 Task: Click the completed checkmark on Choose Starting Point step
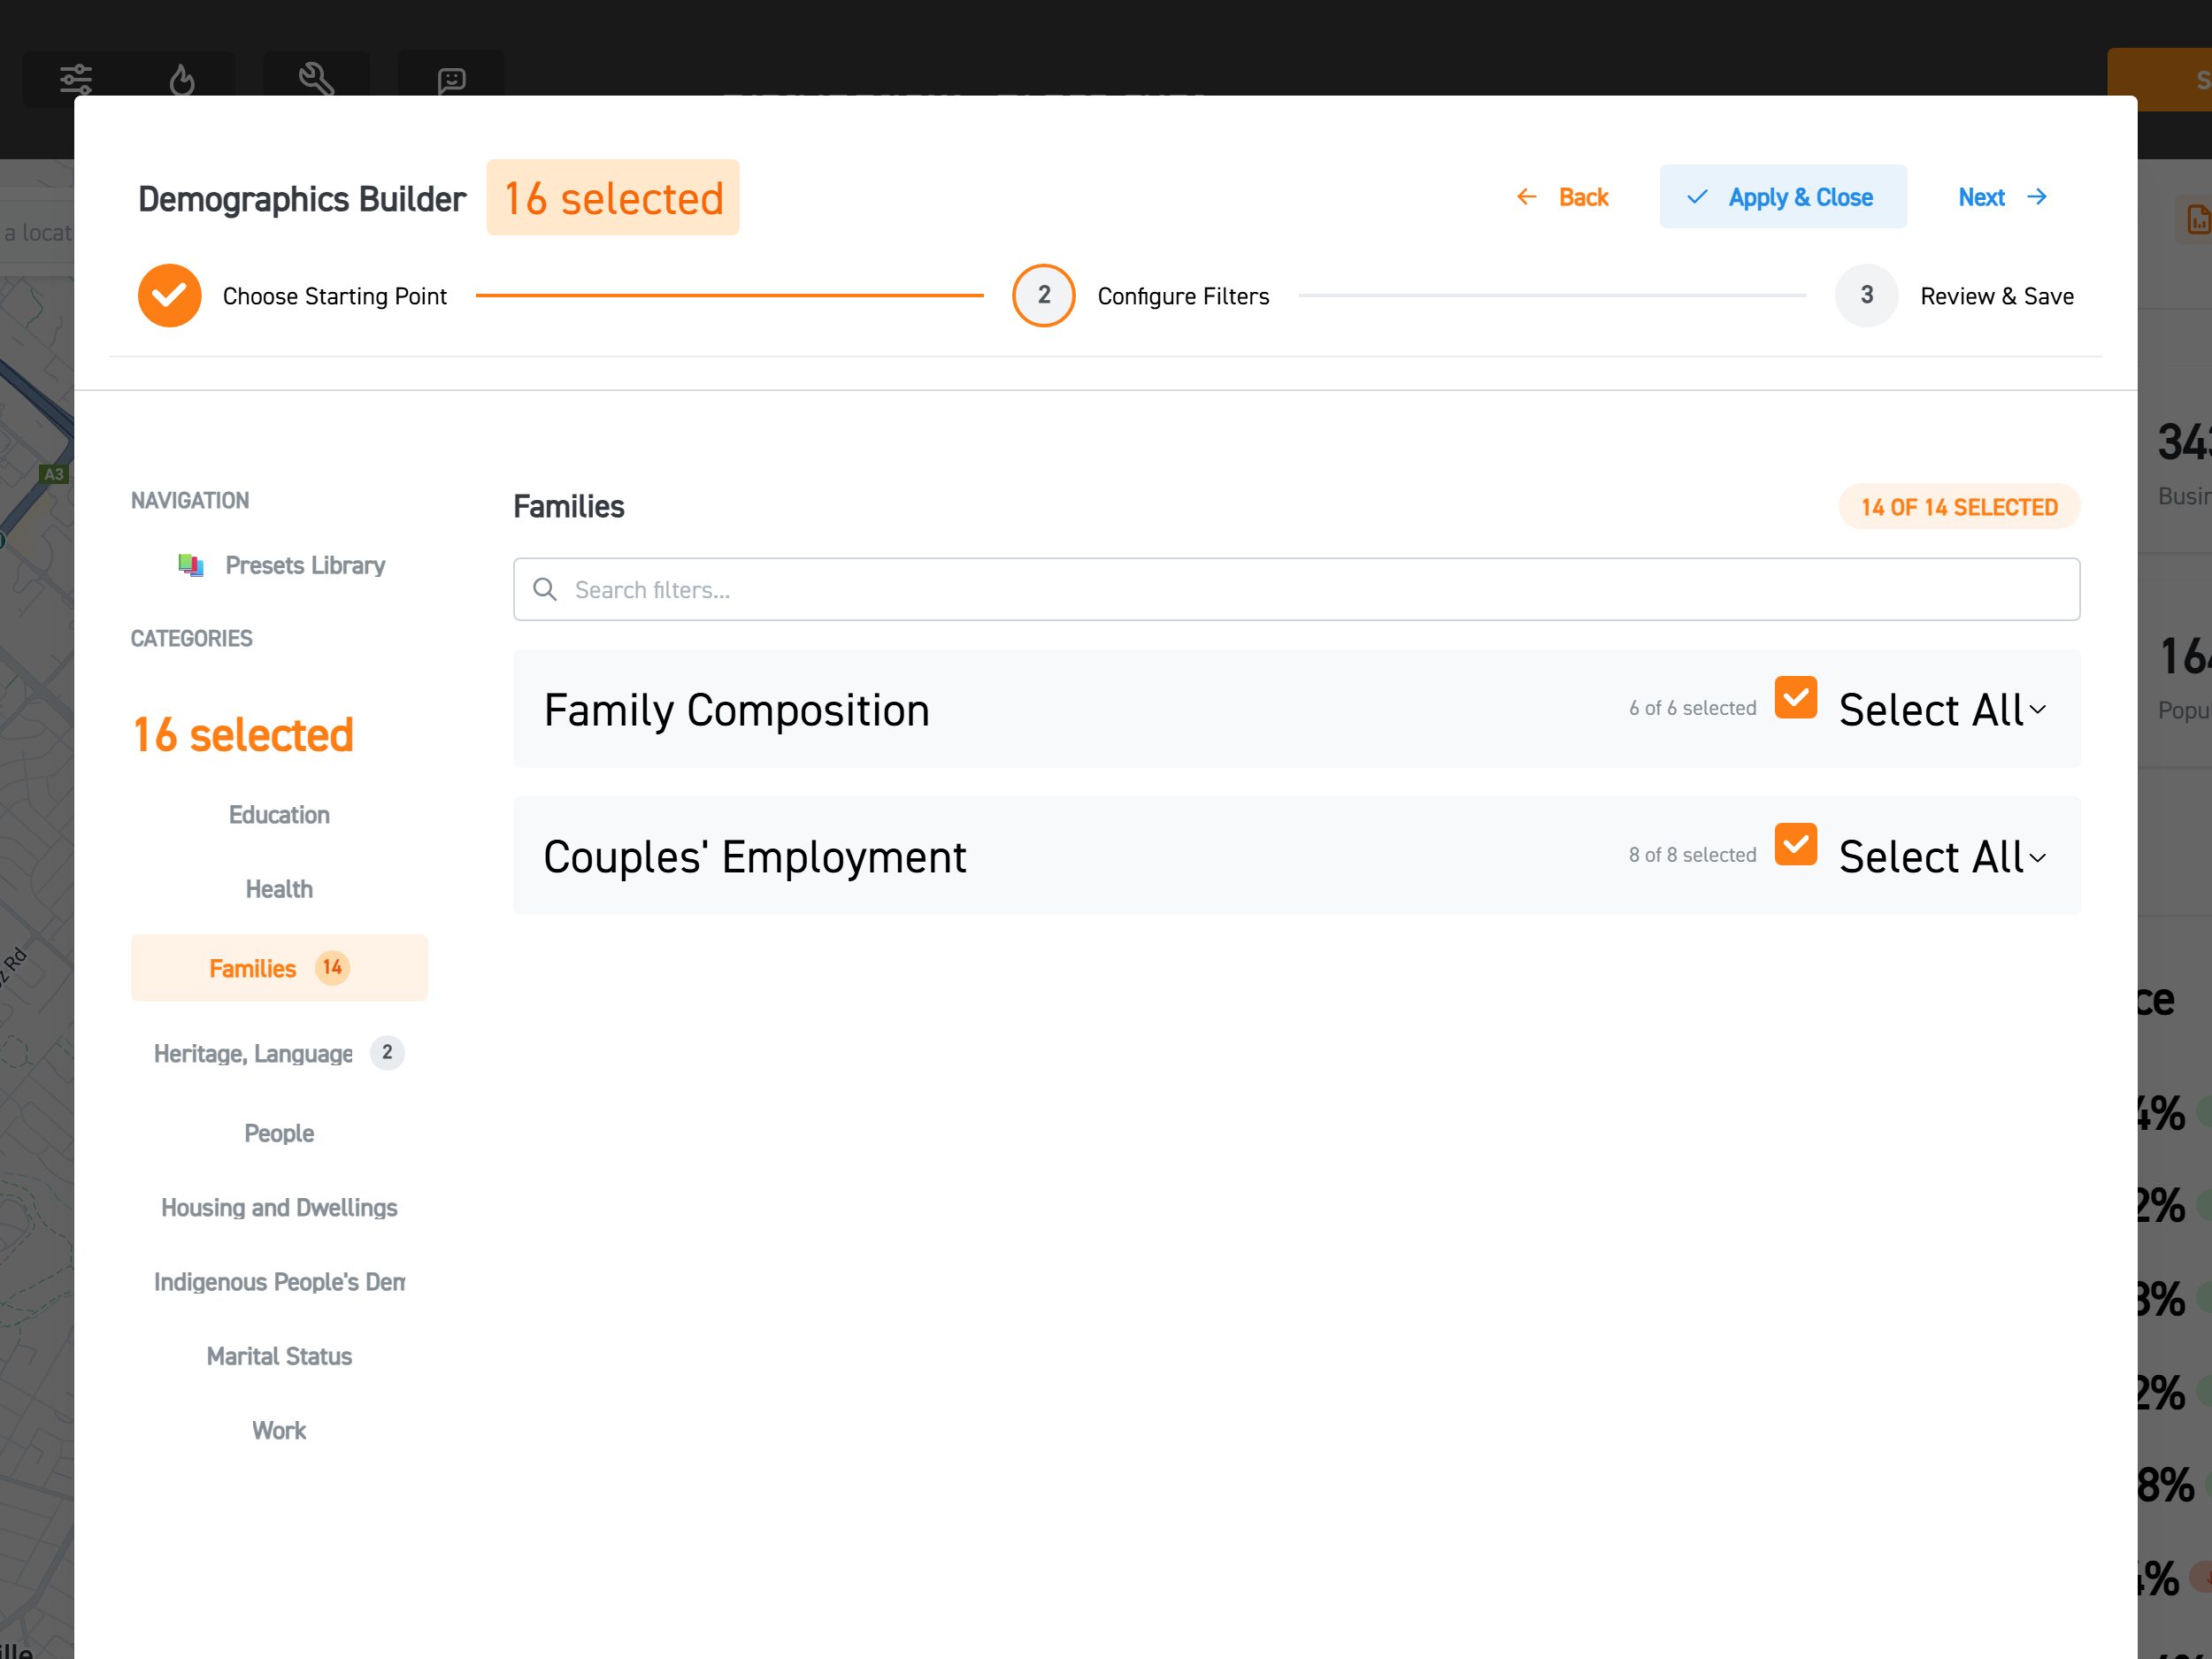click(x=169, y=295)
